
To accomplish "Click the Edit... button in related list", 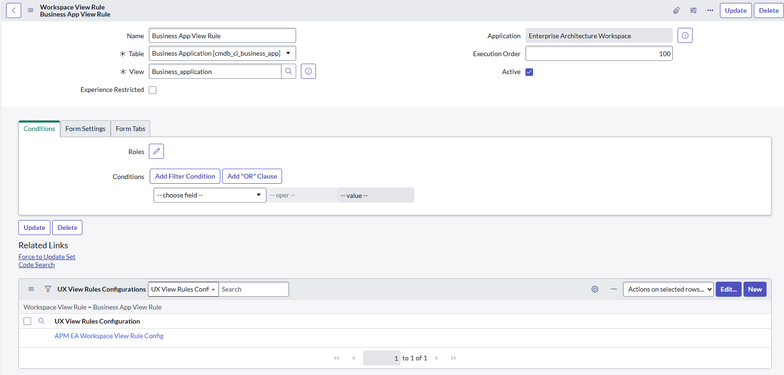I will pyautogui.click(x=728, y=289).
